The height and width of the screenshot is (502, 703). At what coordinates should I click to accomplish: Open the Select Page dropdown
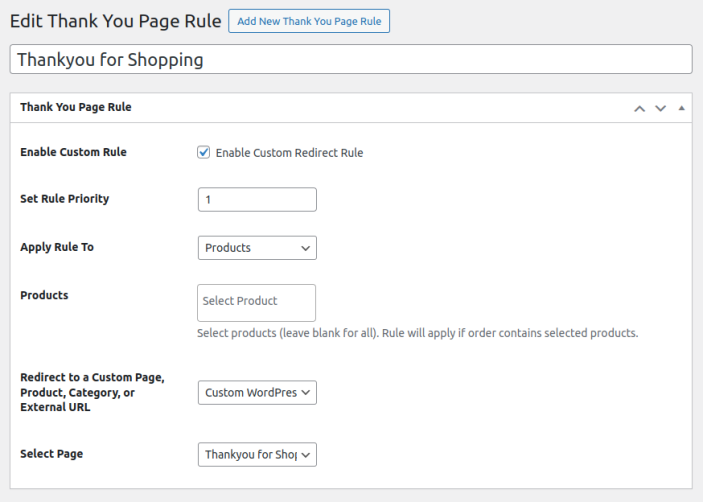pos(257,455)
